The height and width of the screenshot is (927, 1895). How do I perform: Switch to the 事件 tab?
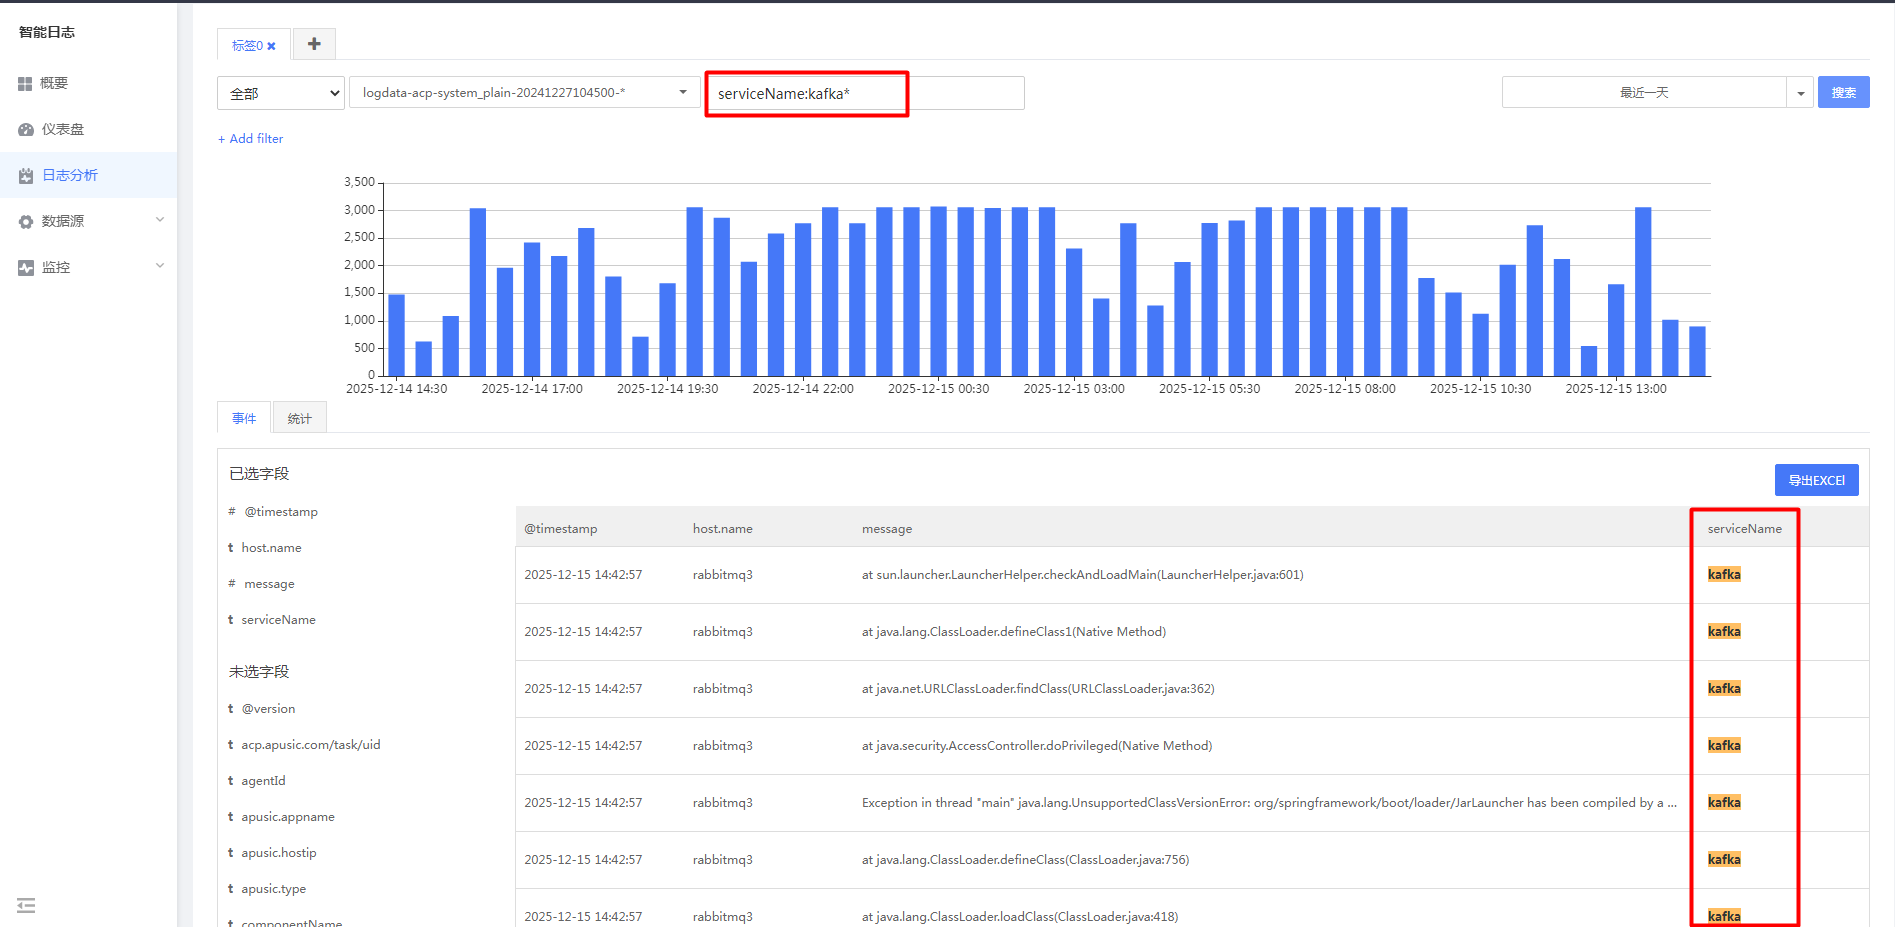pyautogui.click(x=244, y=418)
